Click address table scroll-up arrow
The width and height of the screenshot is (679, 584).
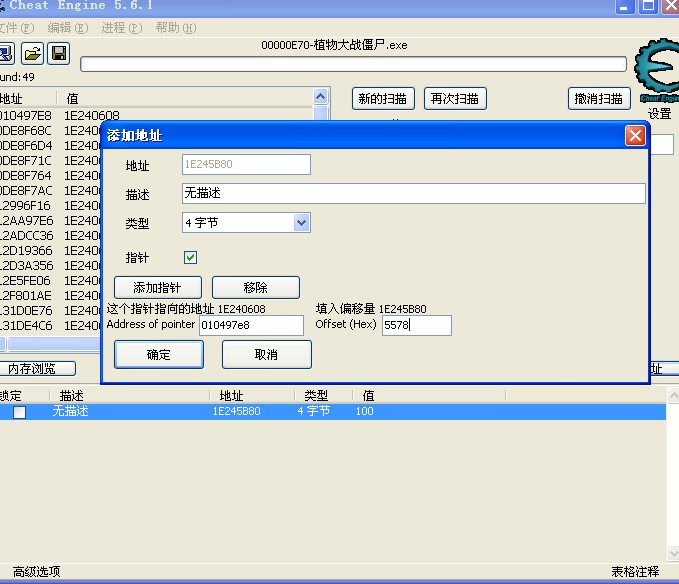(673, 395)
